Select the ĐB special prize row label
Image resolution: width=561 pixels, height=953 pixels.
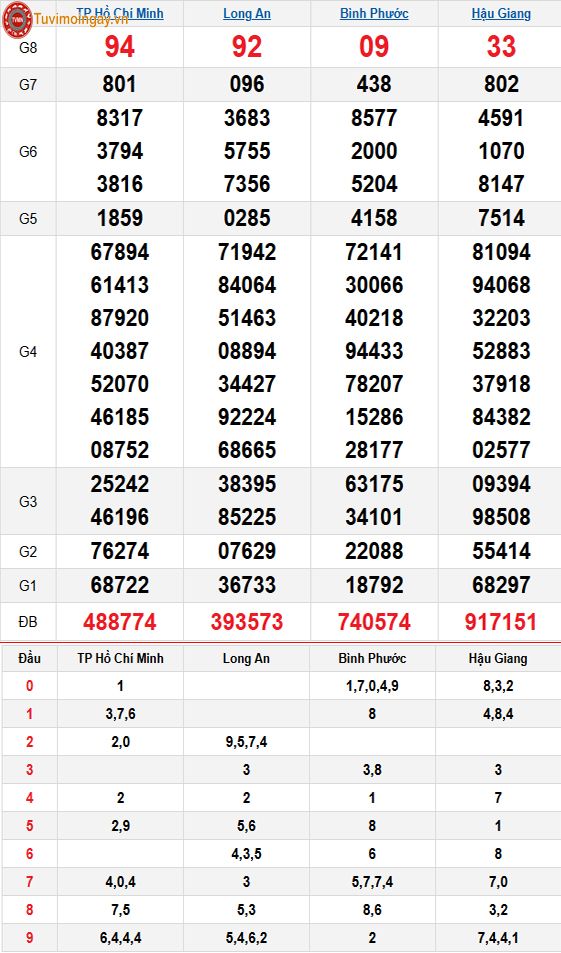[28, 622]
